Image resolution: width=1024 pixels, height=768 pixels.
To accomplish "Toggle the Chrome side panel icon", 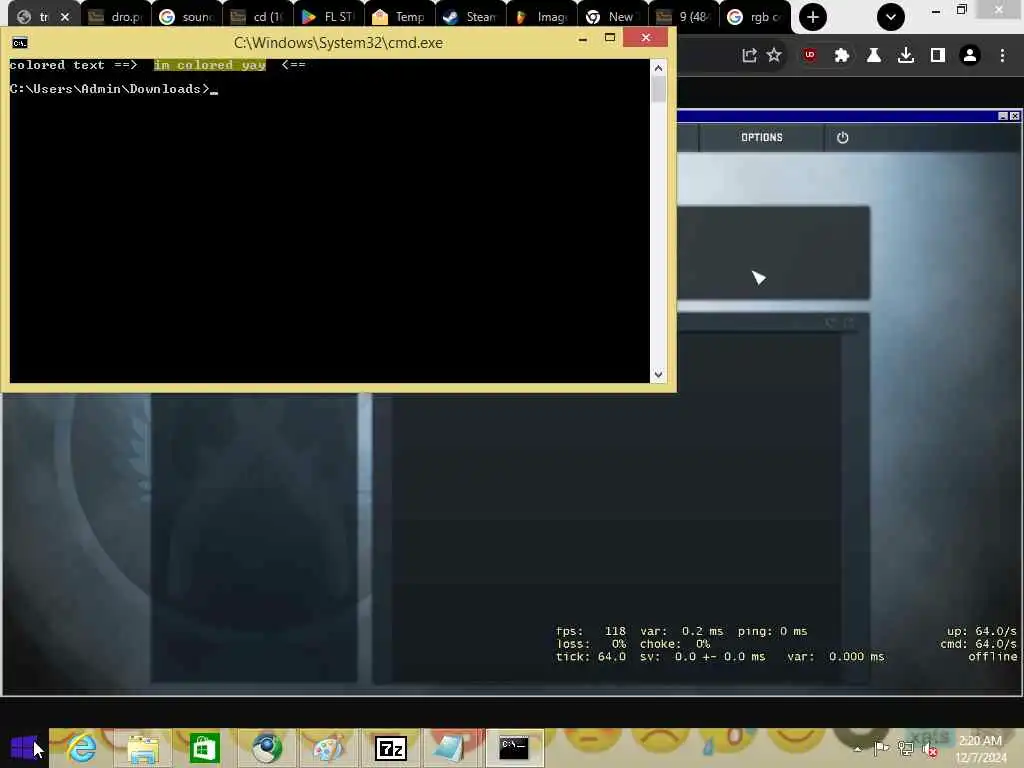I will [938, 56].
